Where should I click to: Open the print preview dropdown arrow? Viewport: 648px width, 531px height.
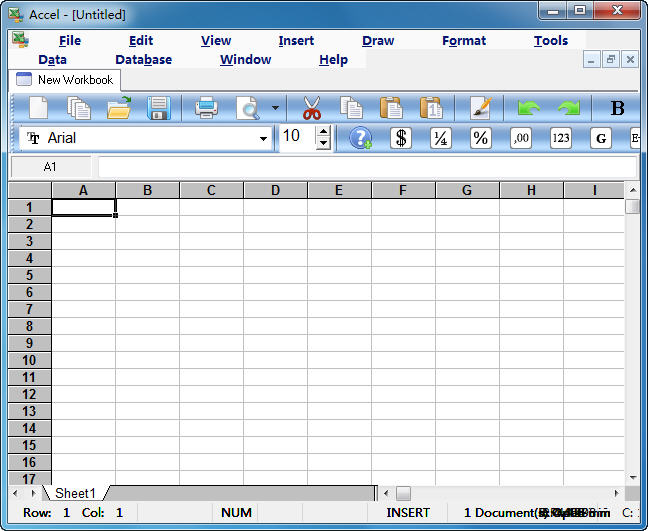point(275,108)
